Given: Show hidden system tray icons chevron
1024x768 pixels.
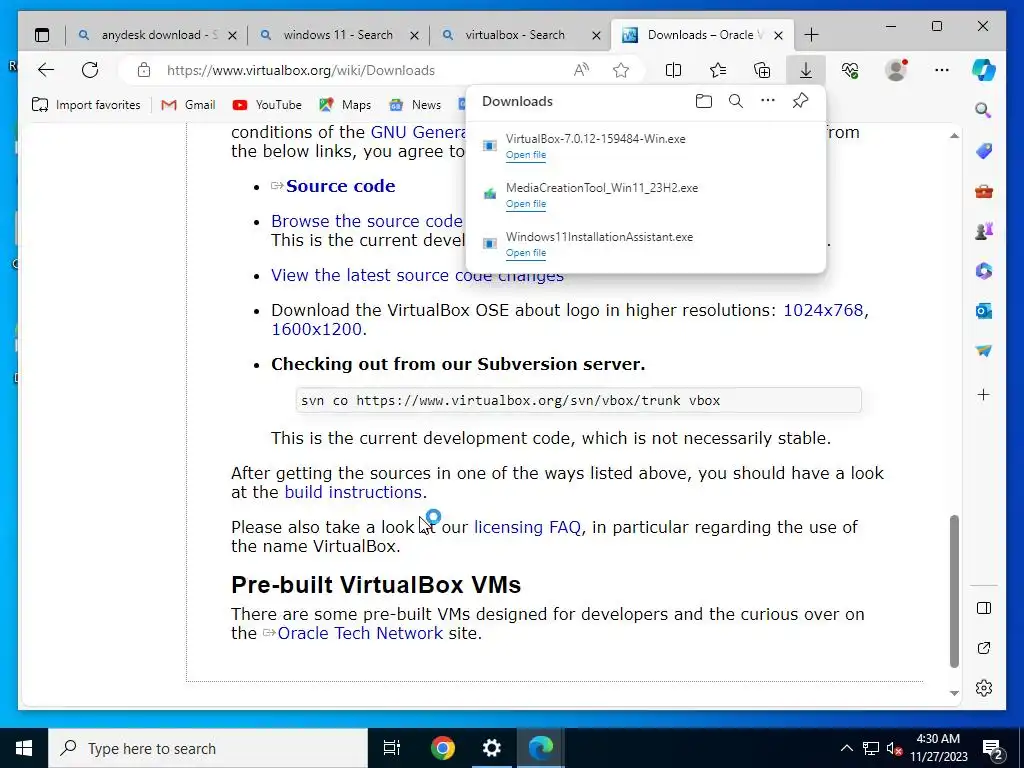Looking at the screenshot, I should point(846,748).
